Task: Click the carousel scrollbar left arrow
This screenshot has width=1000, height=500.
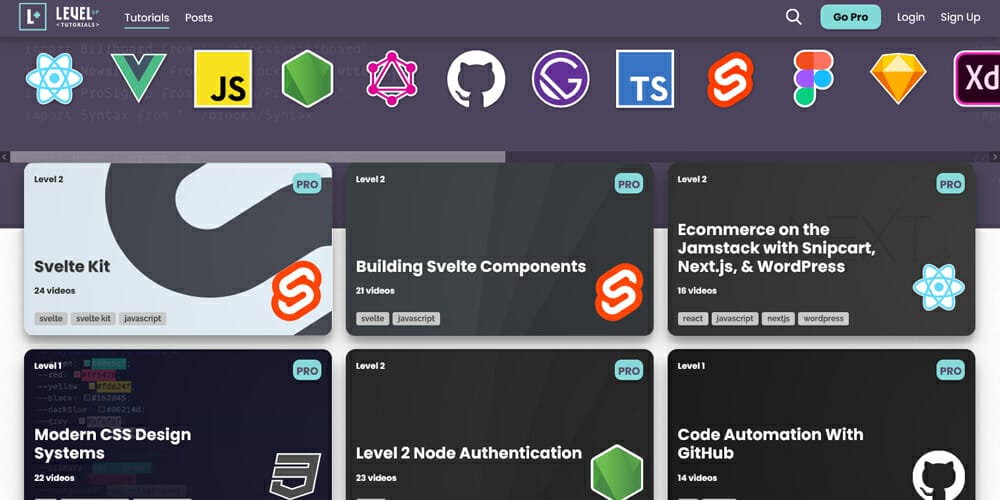Action: point(4,157)
